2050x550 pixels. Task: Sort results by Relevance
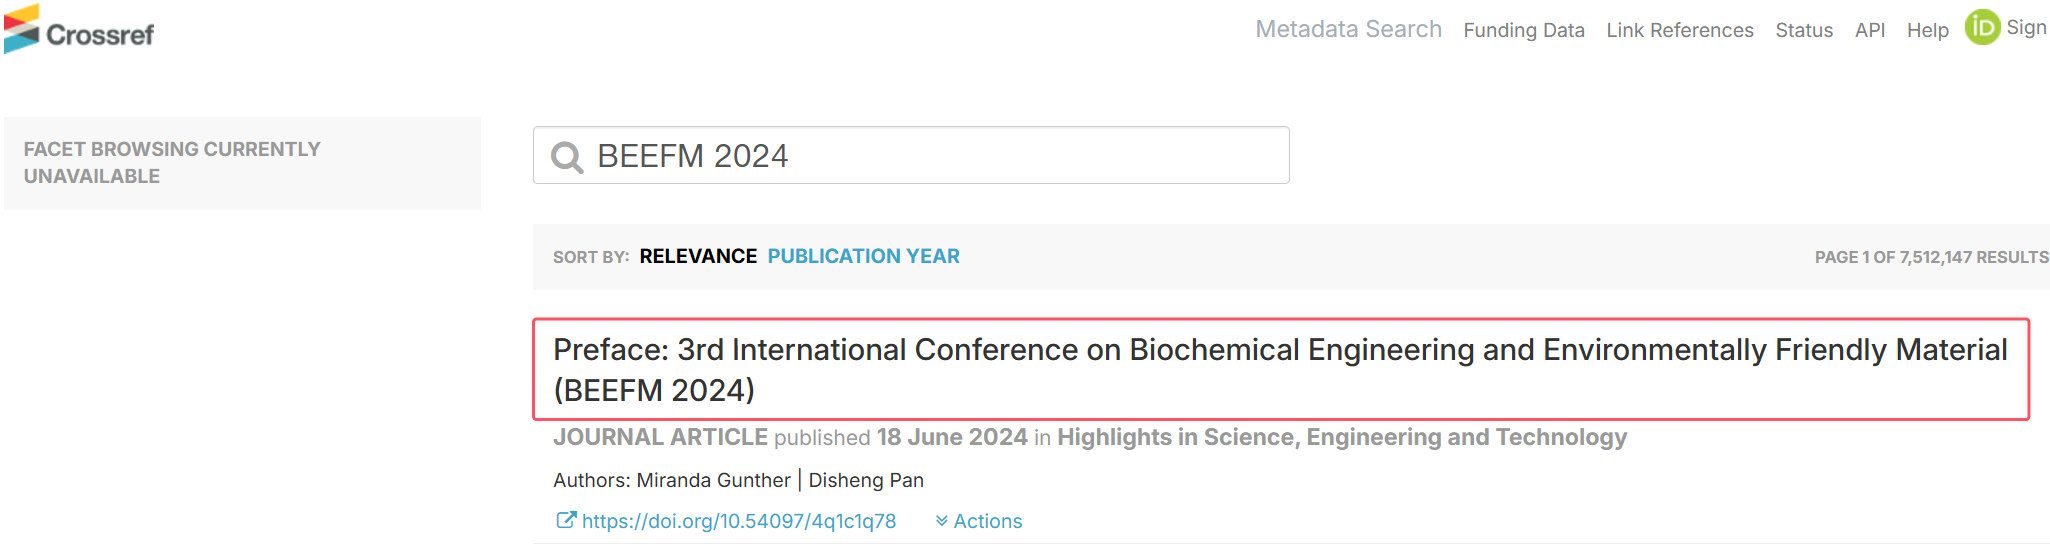(698, 256)
